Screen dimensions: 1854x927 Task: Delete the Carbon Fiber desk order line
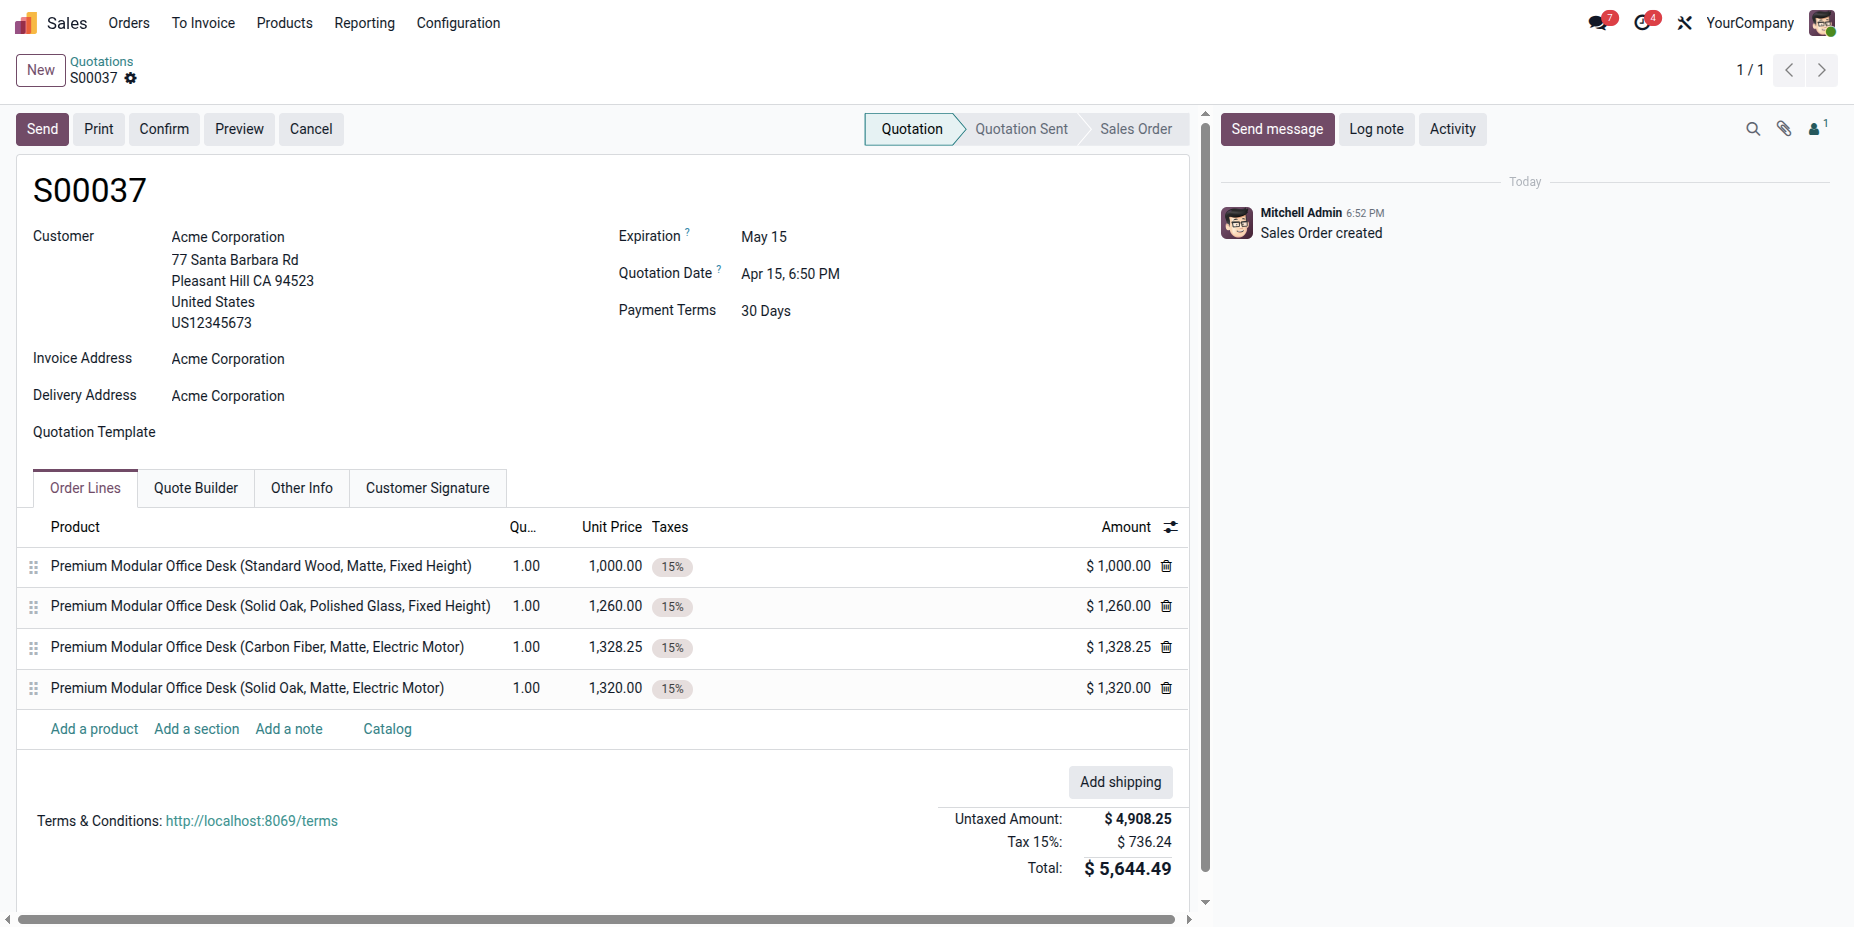[1166, 647]
